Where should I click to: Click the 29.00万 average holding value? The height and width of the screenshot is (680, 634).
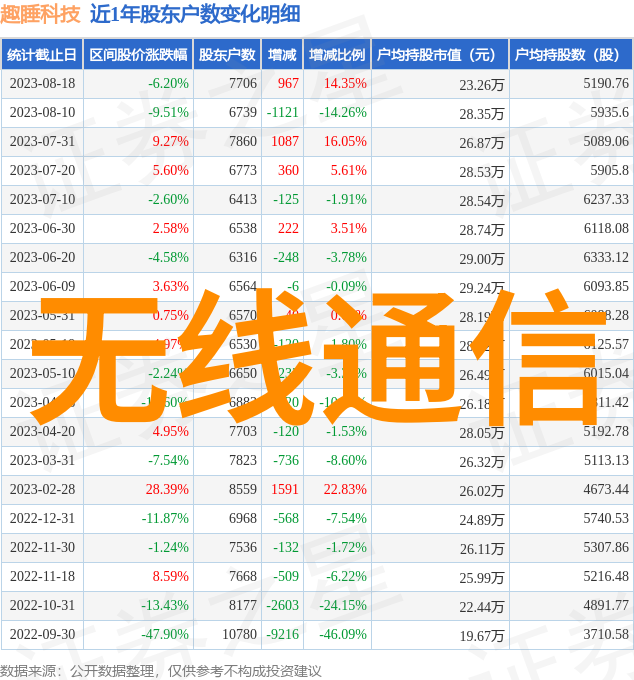tap(481, 259)
